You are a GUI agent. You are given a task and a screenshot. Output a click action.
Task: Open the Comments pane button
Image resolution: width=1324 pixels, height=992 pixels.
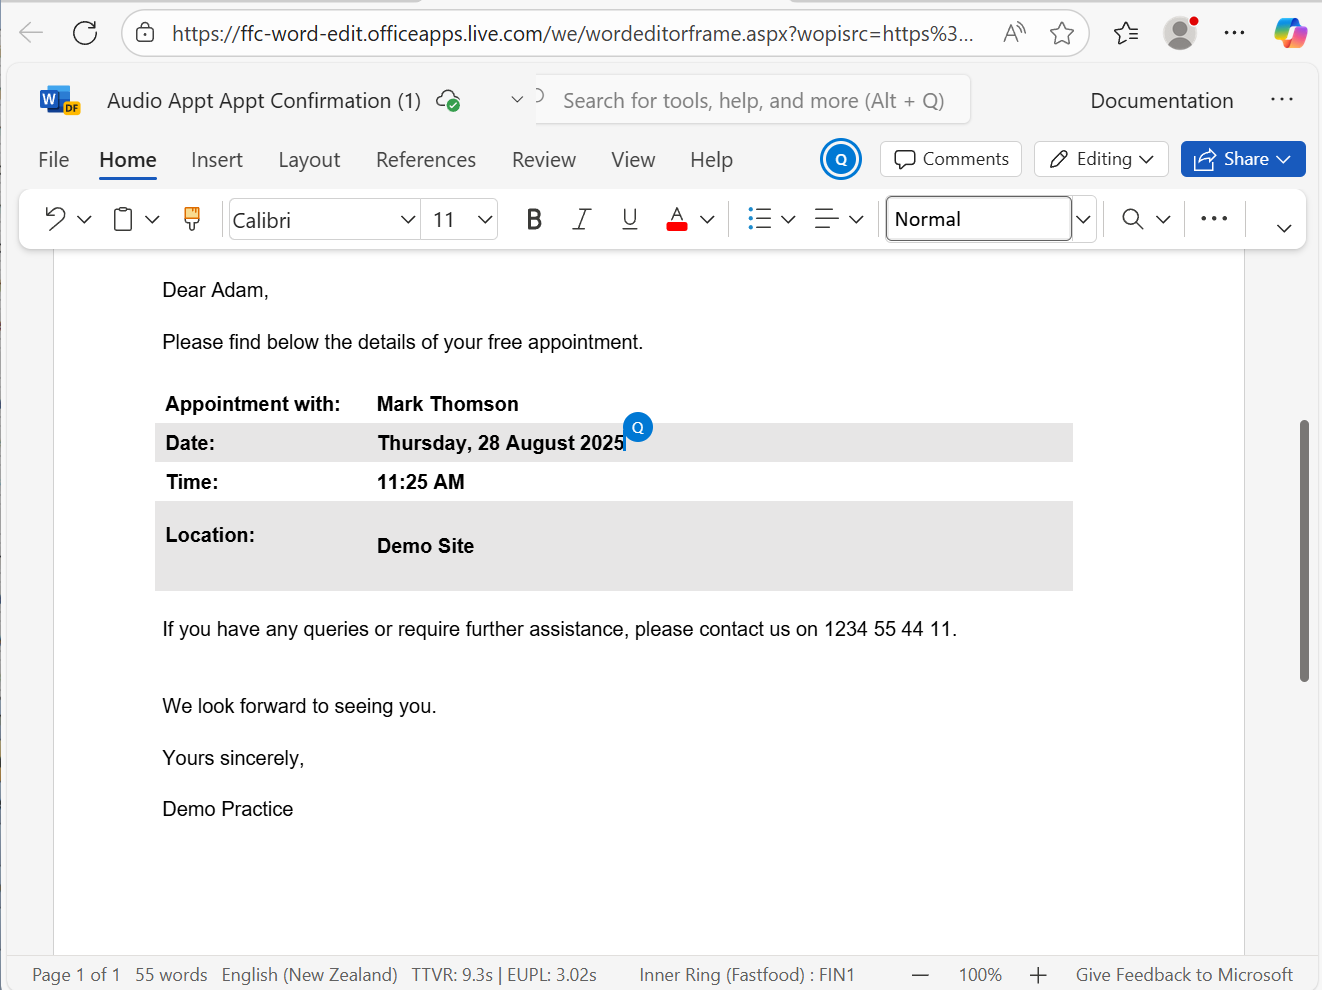[950, 159]
